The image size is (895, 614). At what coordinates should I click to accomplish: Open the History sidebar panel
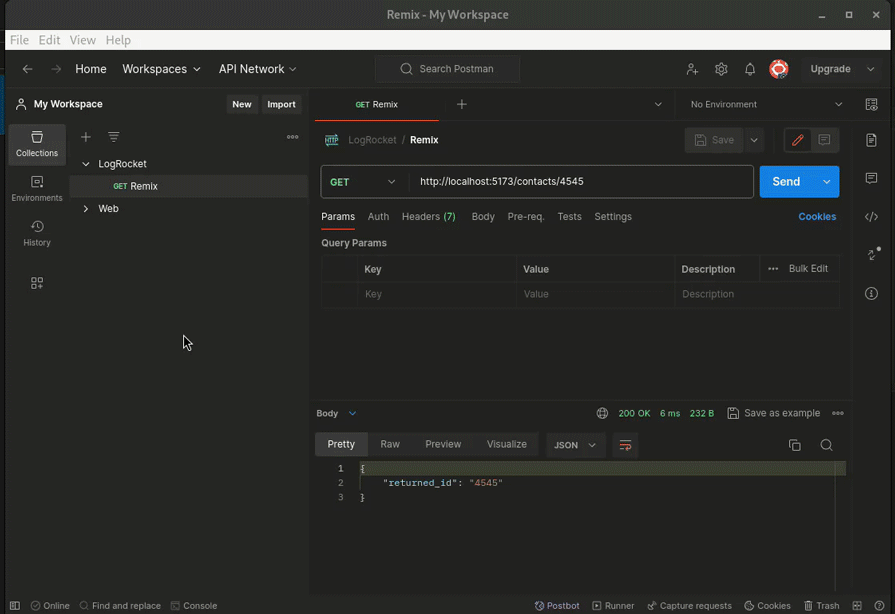36,230
